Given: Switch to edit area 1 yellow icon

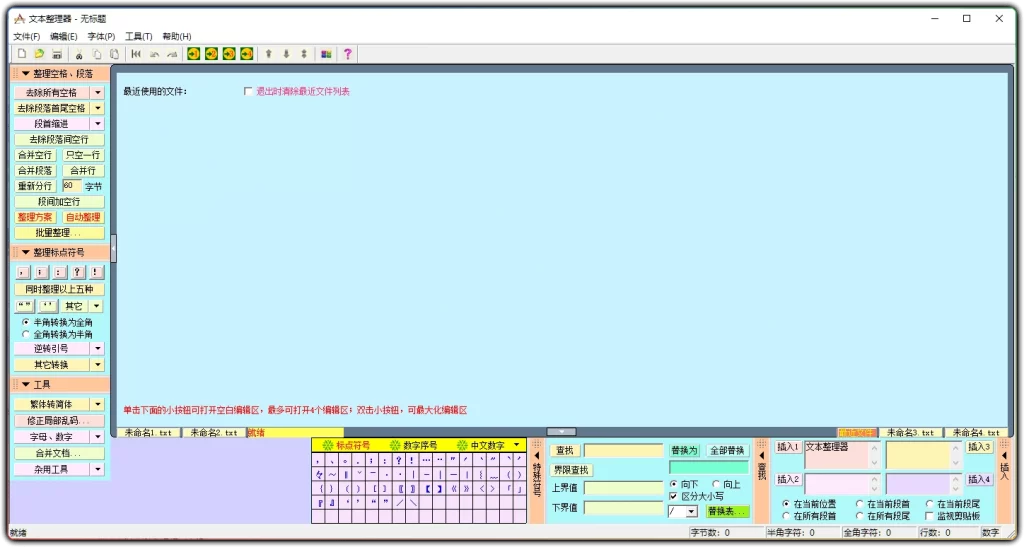Looking at the screenshot, I should (x=193, y=54).
